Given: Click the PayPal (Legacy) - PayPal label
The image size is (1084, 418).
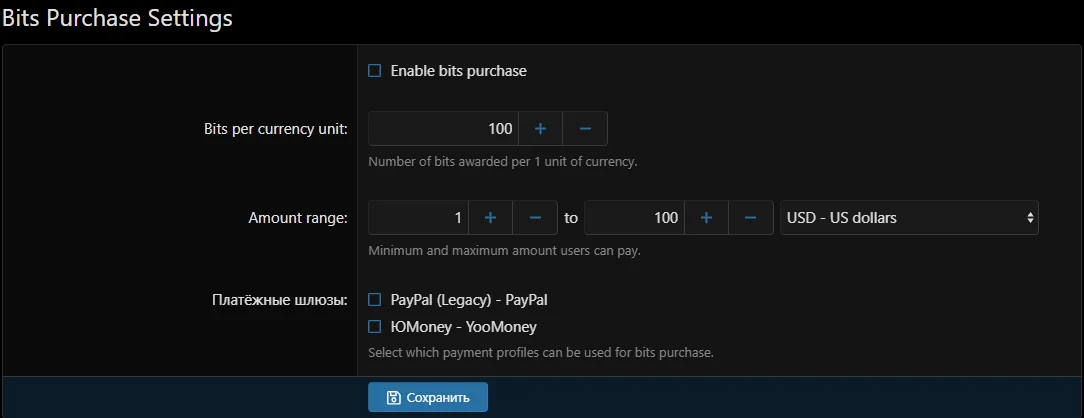Looking at the screenshot, I should tap(469, 299).
